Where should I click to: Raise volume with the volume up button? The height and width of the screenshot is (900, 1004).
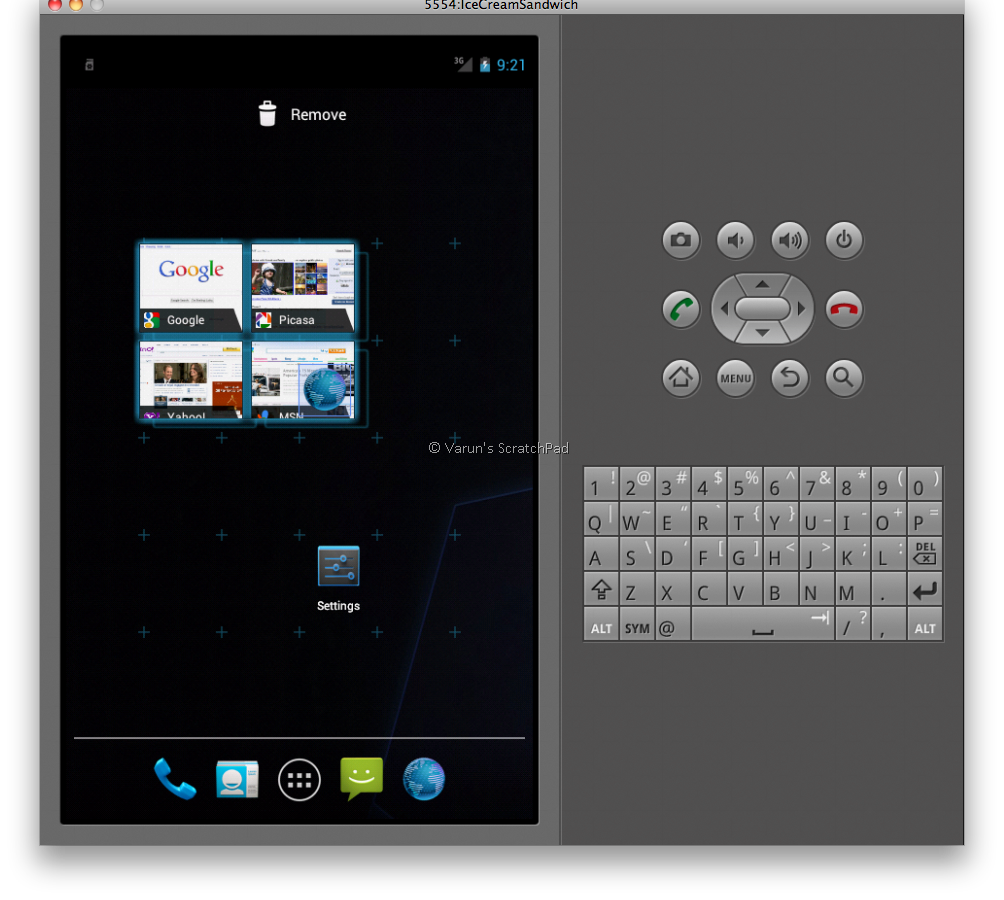coord(789,240)
